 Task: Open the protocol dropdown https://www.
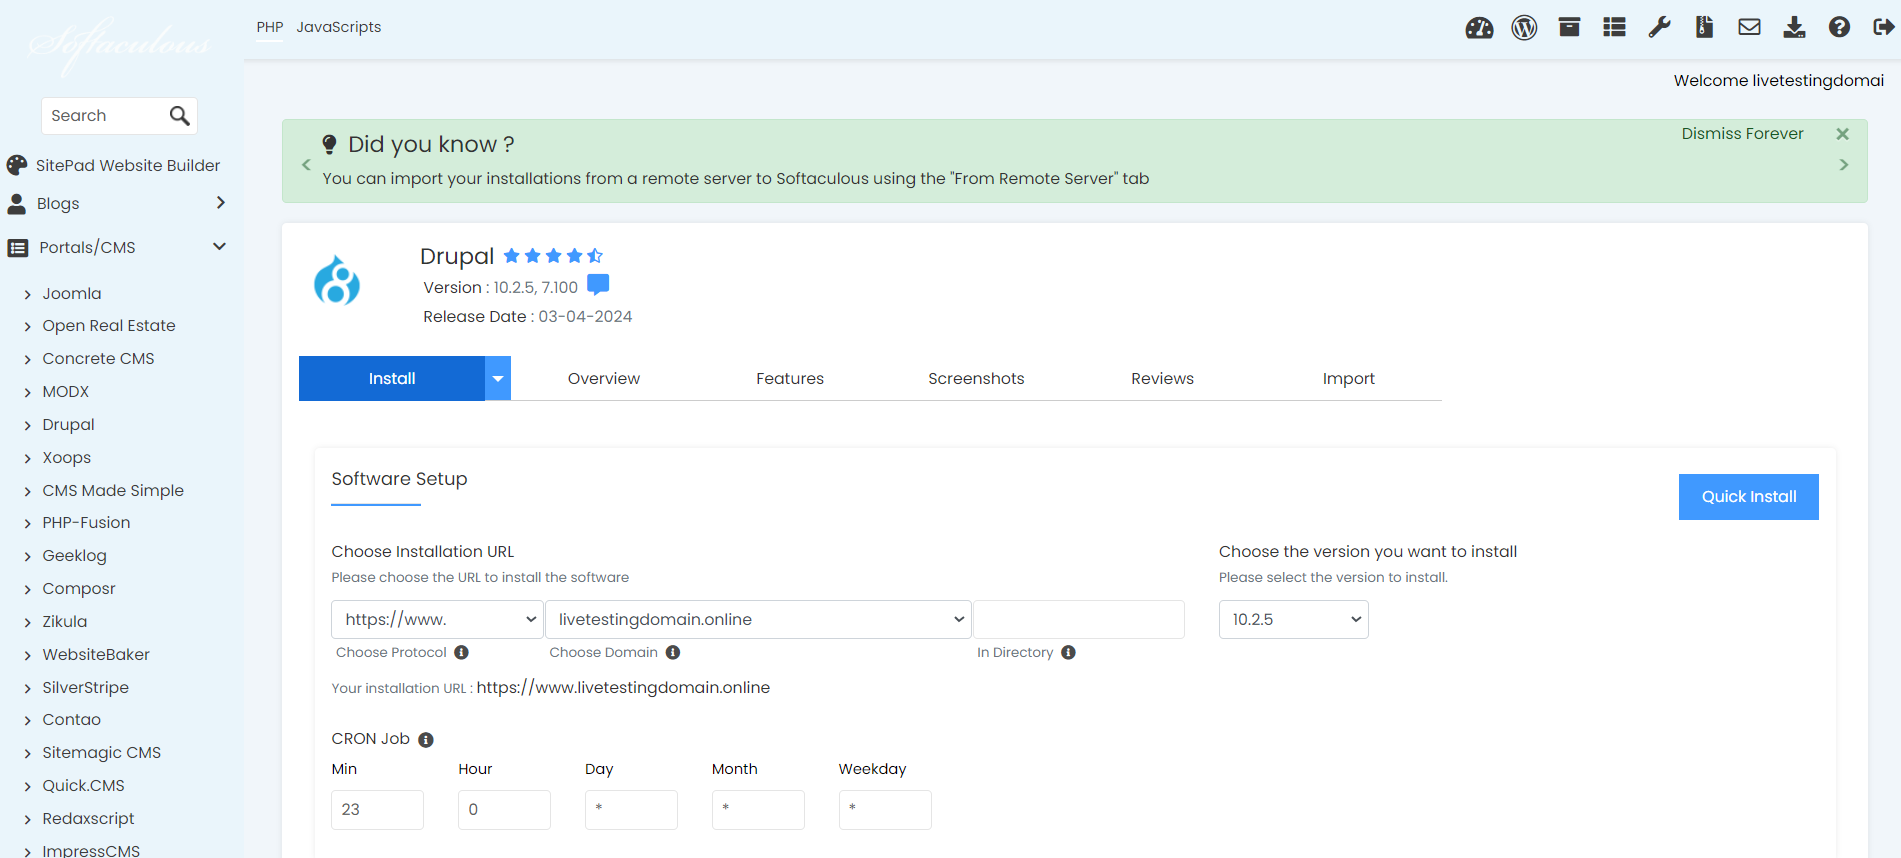[437, 620]
